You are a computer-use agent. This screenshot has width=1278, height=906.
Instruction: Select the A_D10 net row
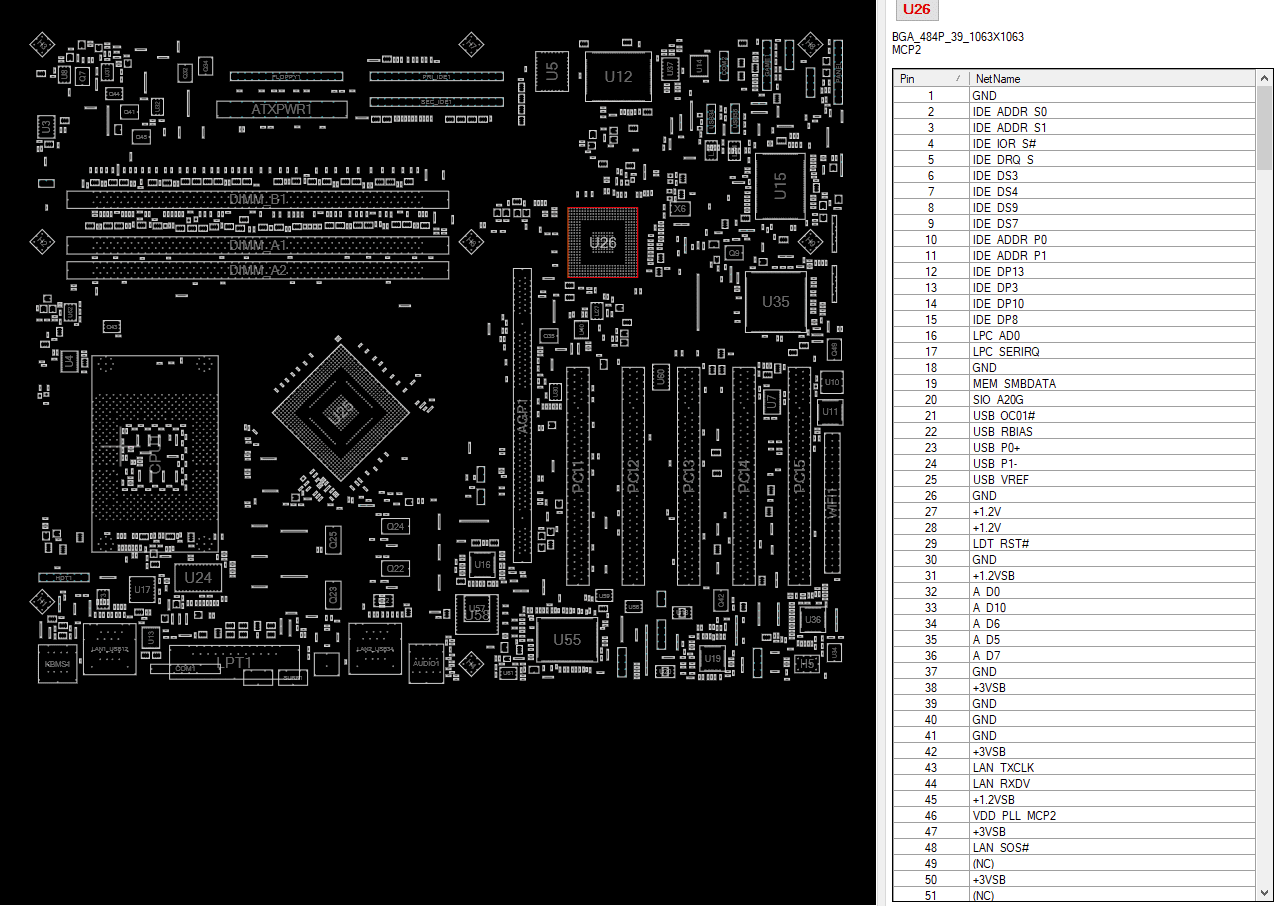(x=1075, y=608)
